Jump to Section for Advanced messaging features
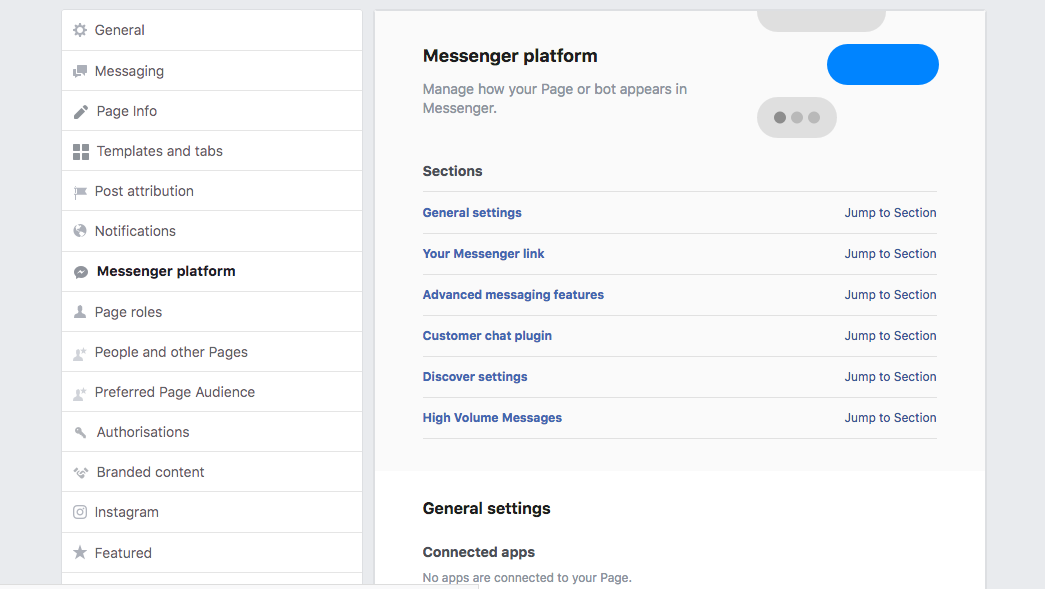 (x=890, y=294)
